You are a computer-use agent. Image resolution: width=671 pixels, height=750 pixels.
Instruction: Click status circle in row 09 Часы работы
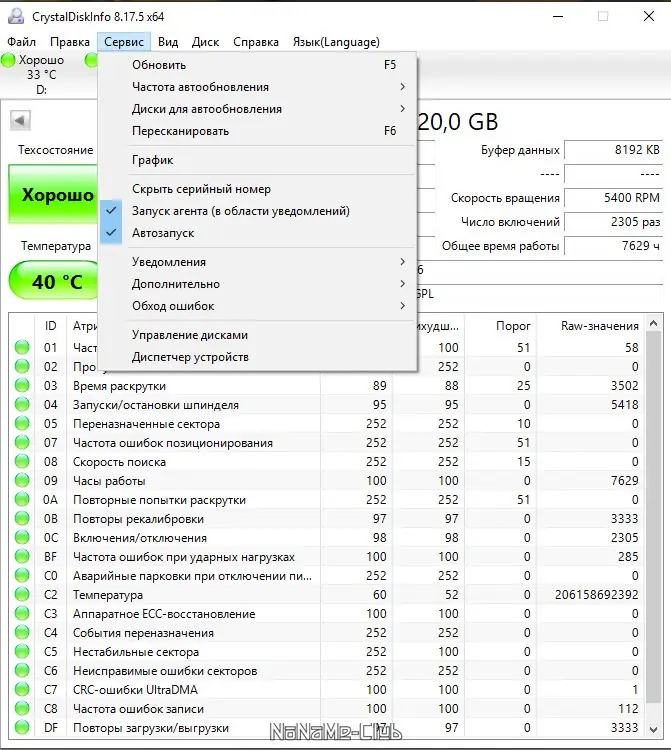(x=22, y=481)
